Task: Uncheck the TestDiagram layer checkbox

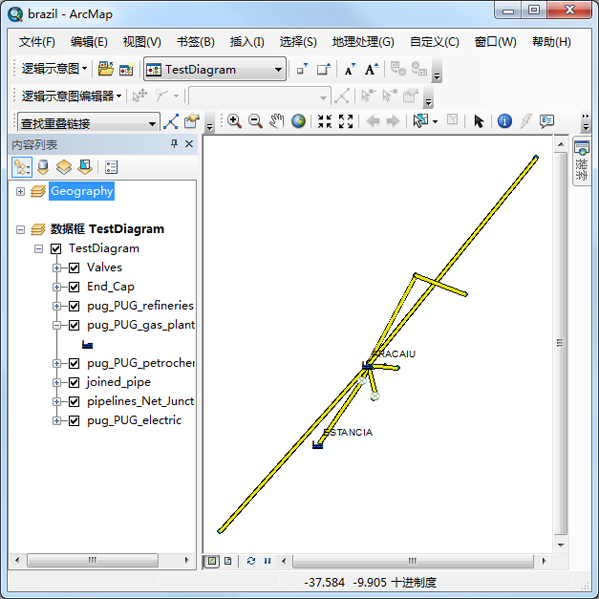Action: tap(56, 249)
